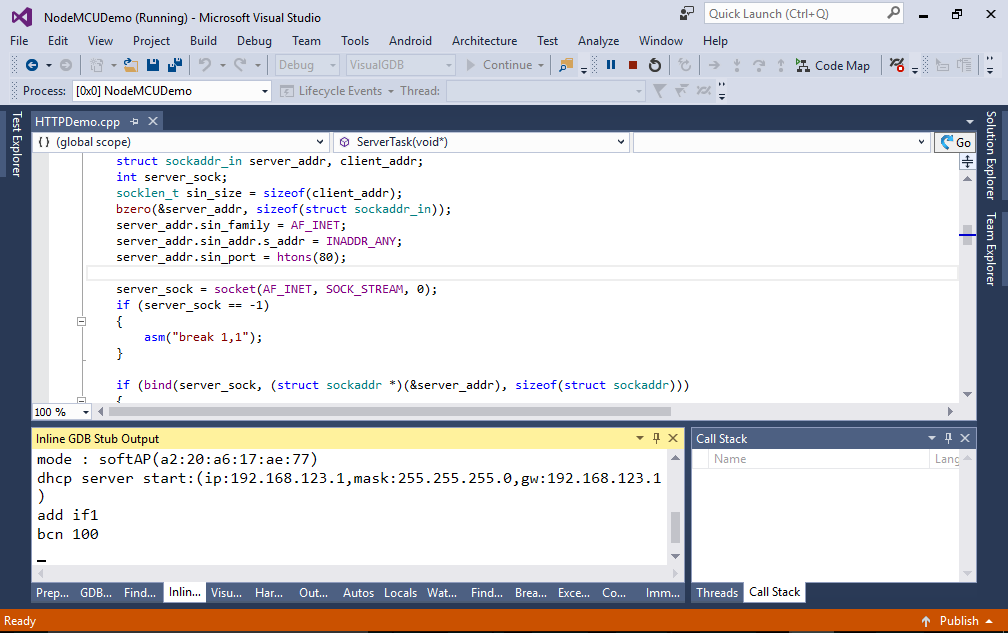Open Inline GDB Stub Output window options arrow
The image size is (1008, 633).
tap(640, 438)
